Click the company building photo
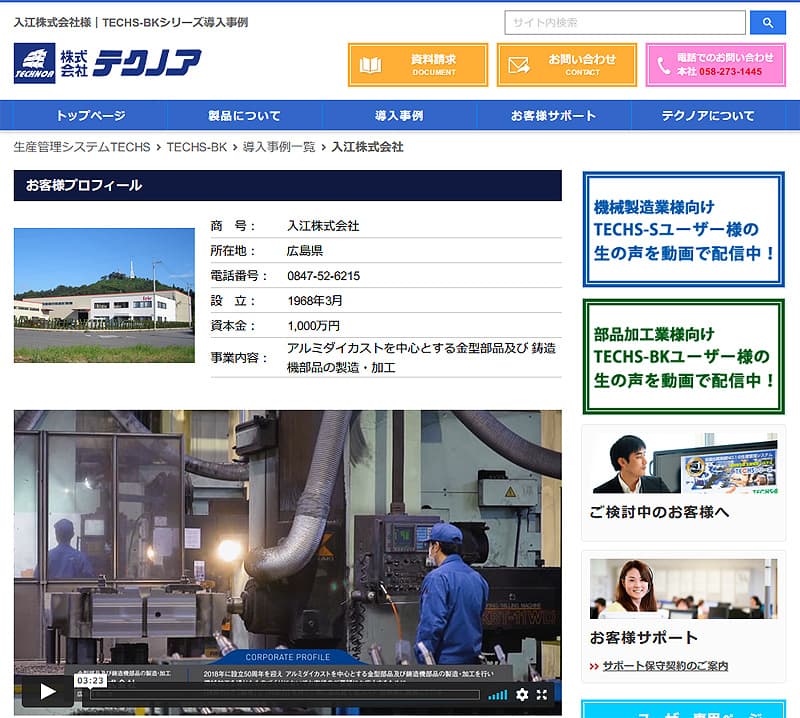The image size is (800, 718). (x=104, y=295)
